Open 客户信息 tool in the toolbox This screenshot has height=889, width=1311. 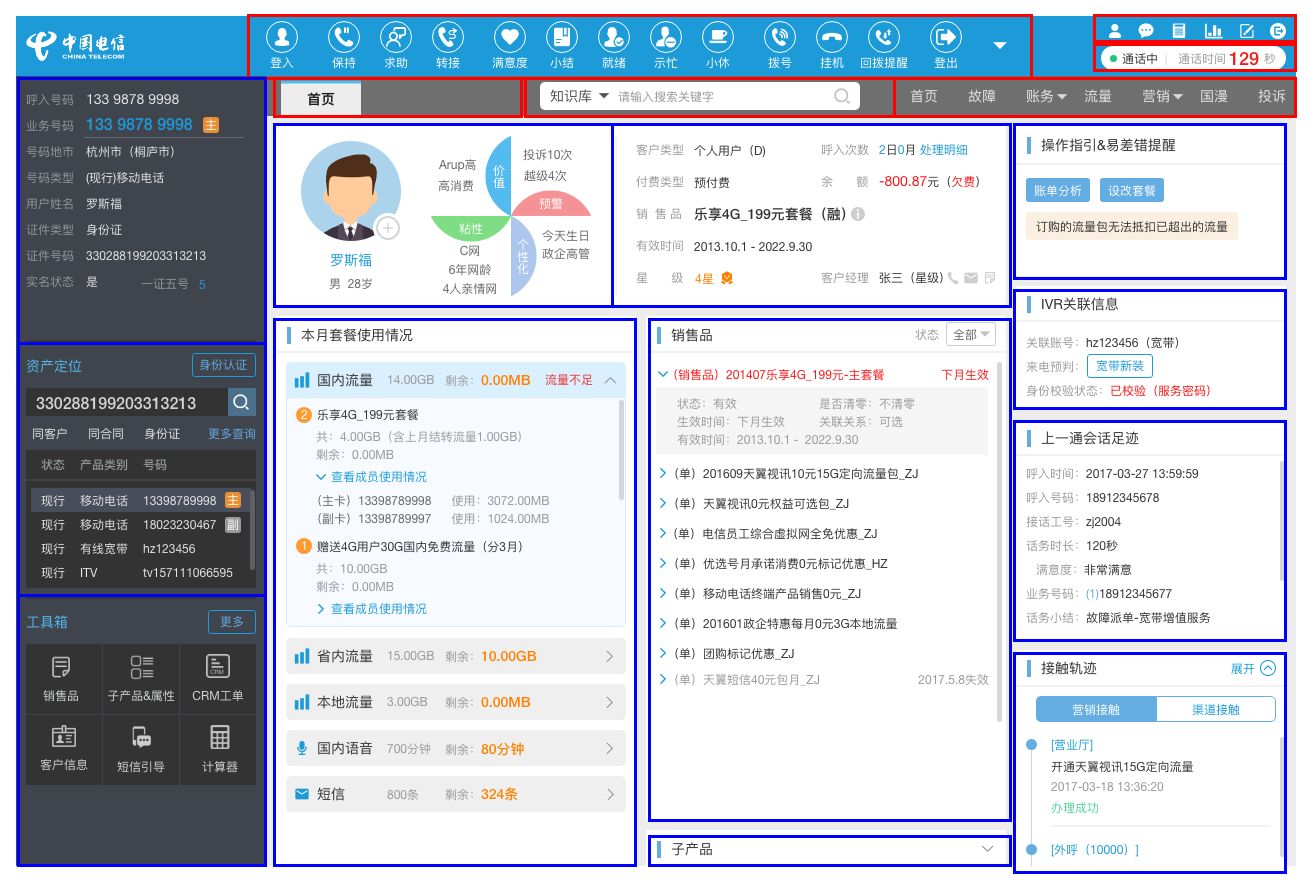coord(62,749)
